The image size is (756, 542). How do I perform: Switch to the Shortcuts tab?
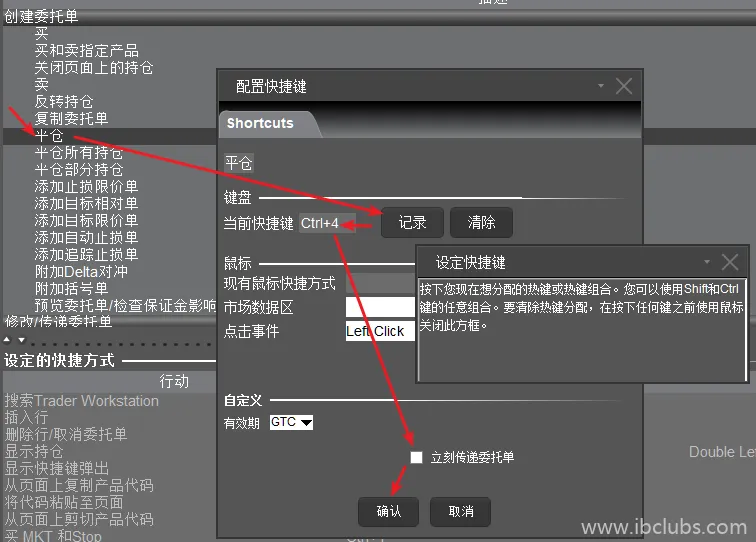pos(261,123)
